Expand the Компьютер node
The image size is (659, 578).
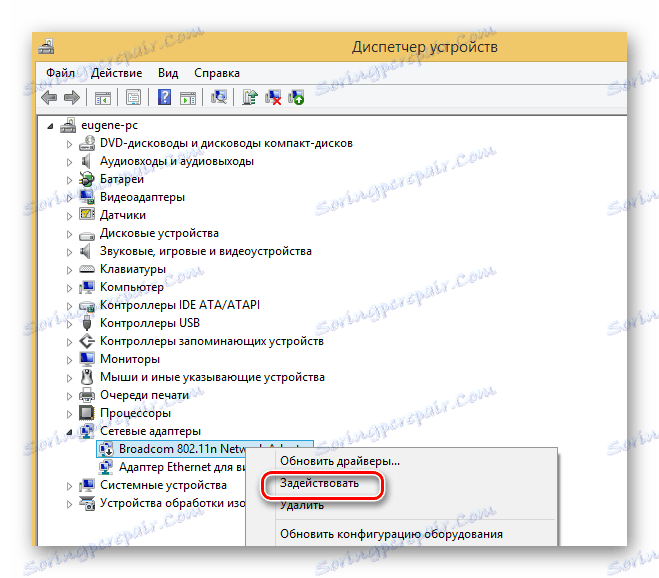click(69, 288)
